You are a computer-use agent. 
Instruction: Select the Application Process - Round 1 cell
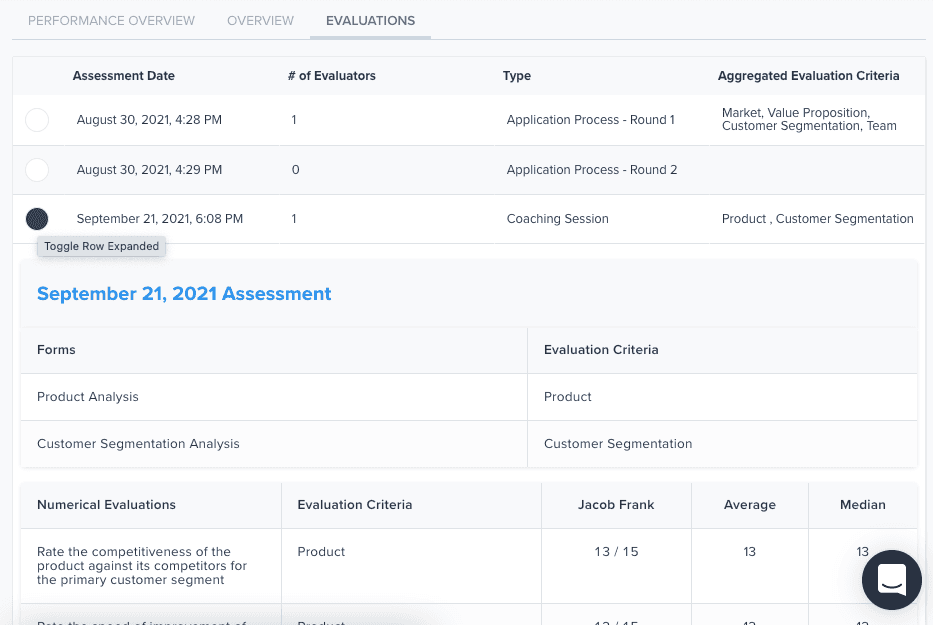(x=590, y=120)
